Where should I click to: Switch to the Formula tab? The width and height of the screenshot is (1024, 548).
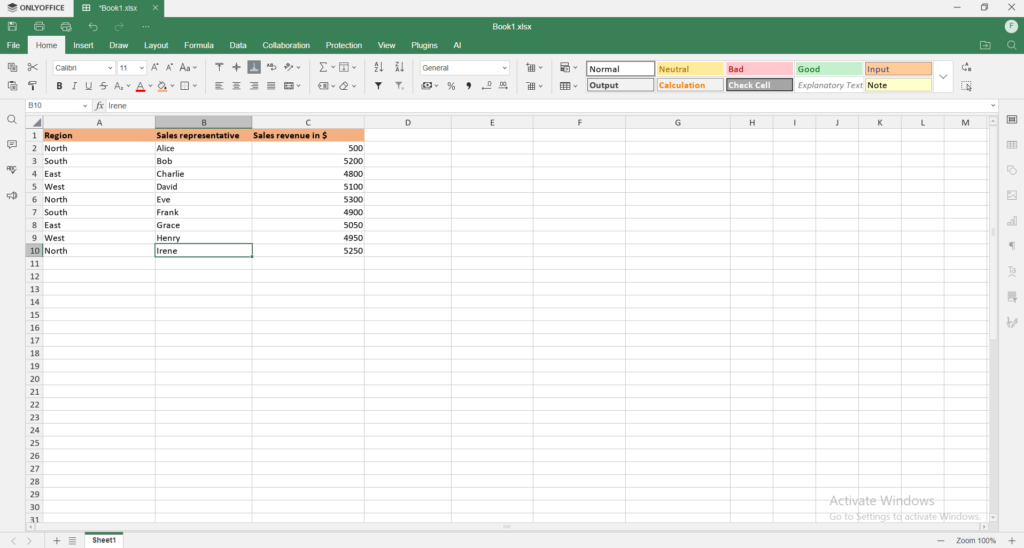[199, 45]
